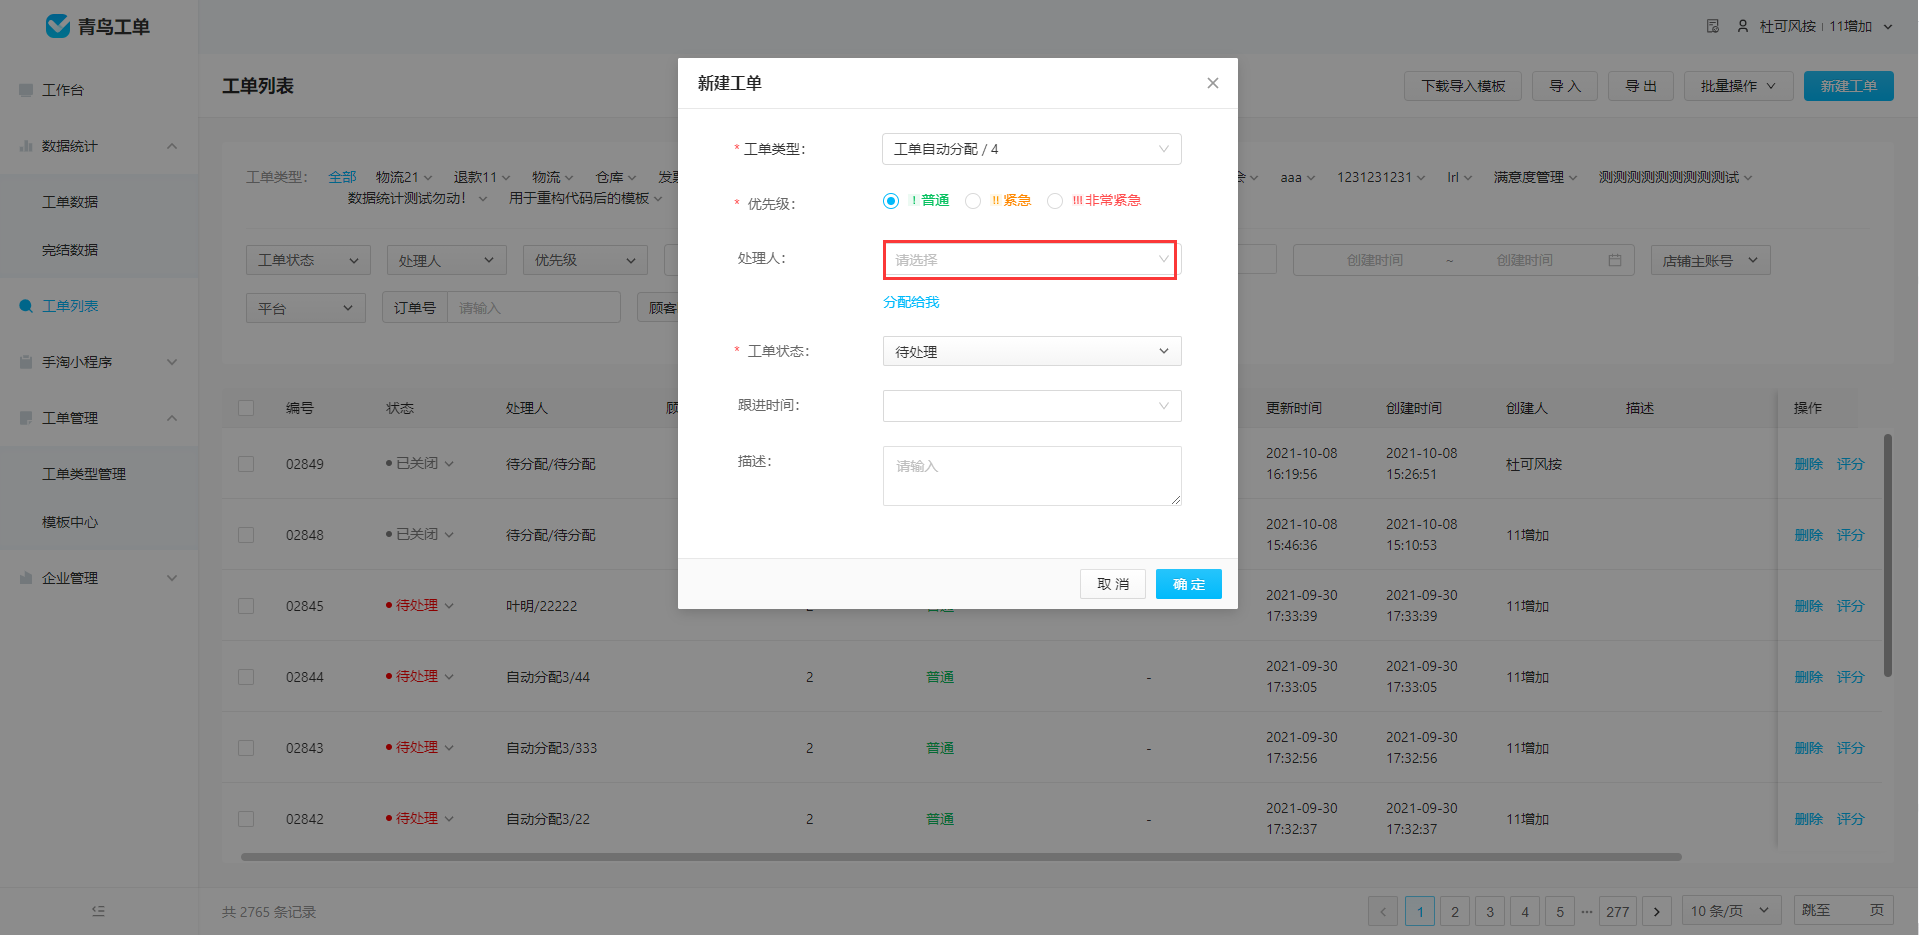Open the 平台 filter dropdown
The width and height of the screenshot is (1919, 935).
(x=305, y=308)
